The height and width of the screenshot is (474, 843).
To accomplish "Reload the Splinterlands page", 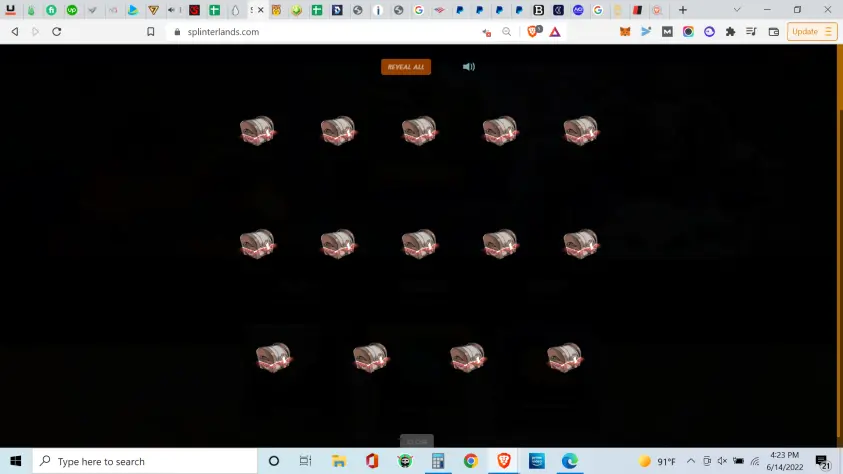I will point(56,32).
